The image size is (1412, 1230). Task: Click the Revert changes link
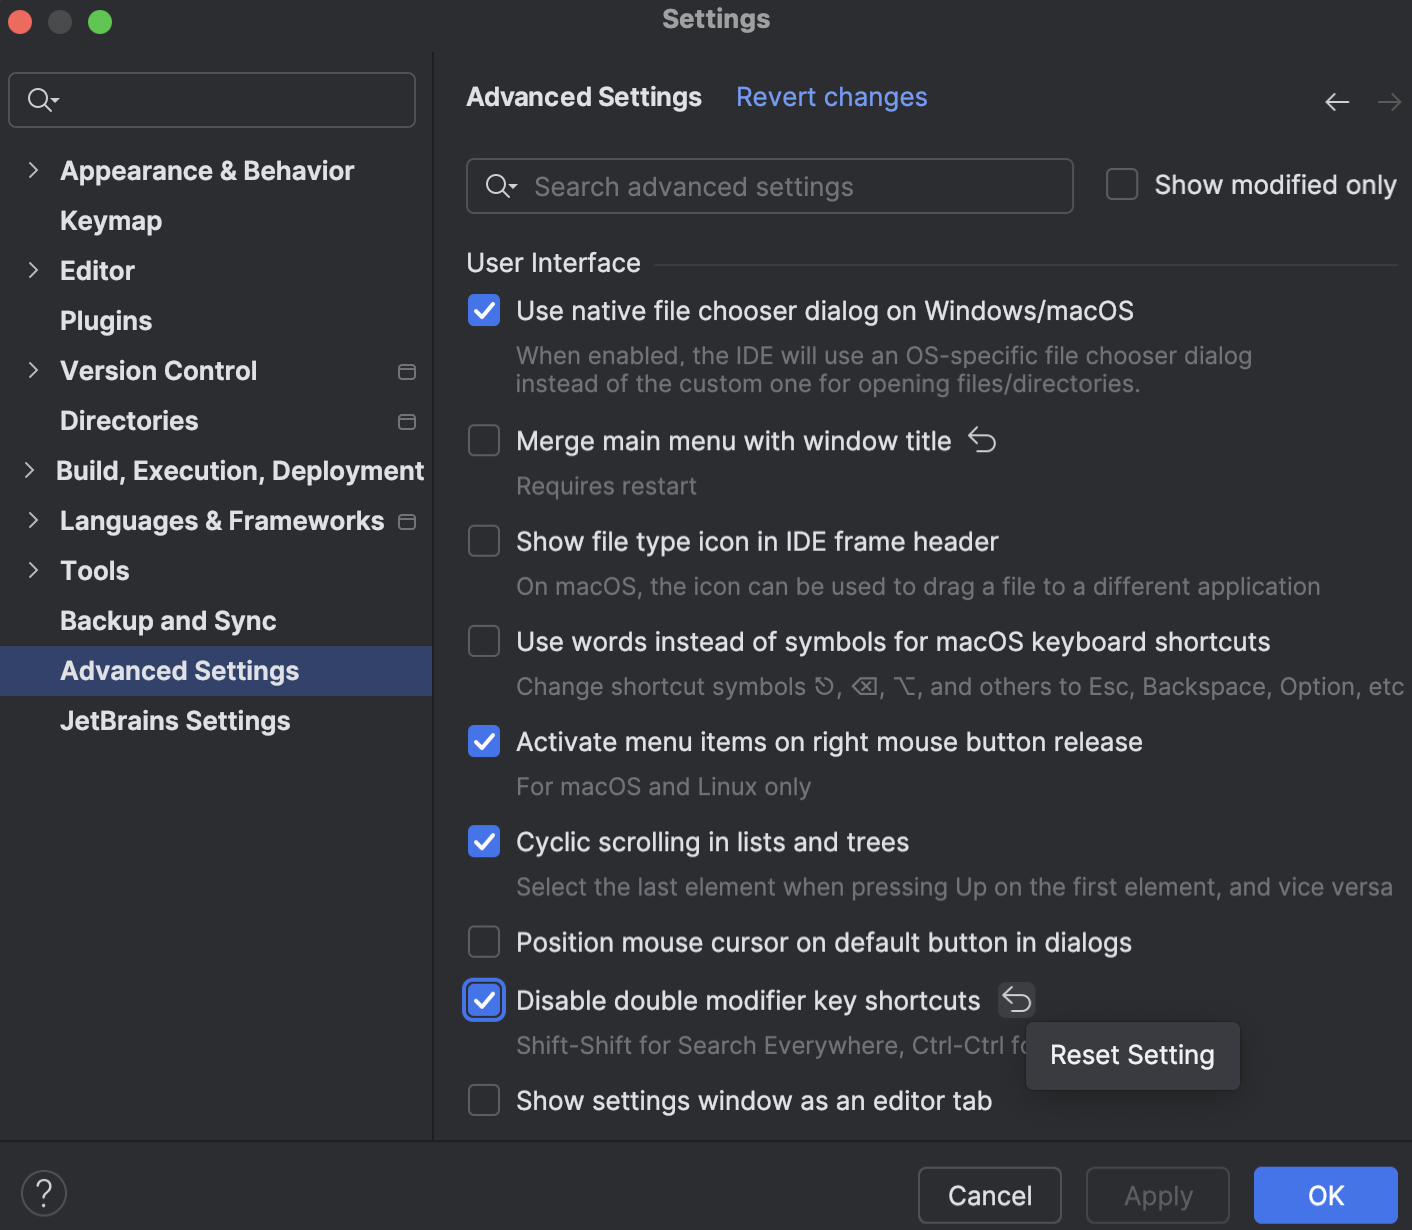(831, 97)
